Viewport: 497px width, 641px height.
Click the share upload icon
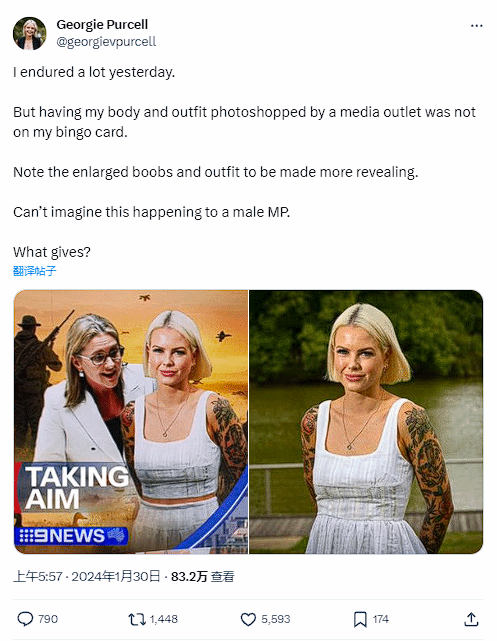pos(471,619)
